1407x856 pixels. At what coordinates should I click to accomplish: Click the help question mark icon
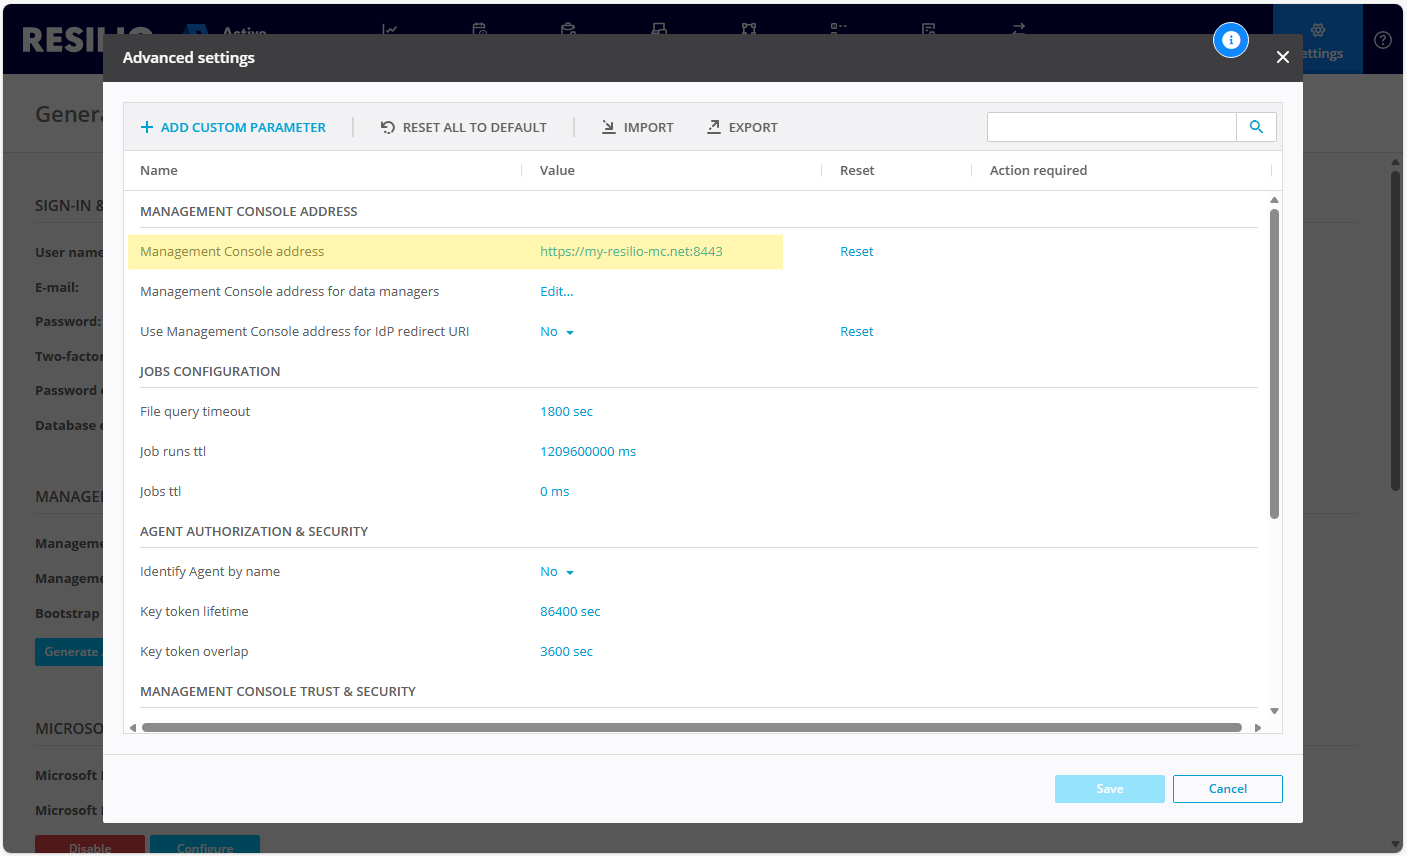[x=1382, y=40]
